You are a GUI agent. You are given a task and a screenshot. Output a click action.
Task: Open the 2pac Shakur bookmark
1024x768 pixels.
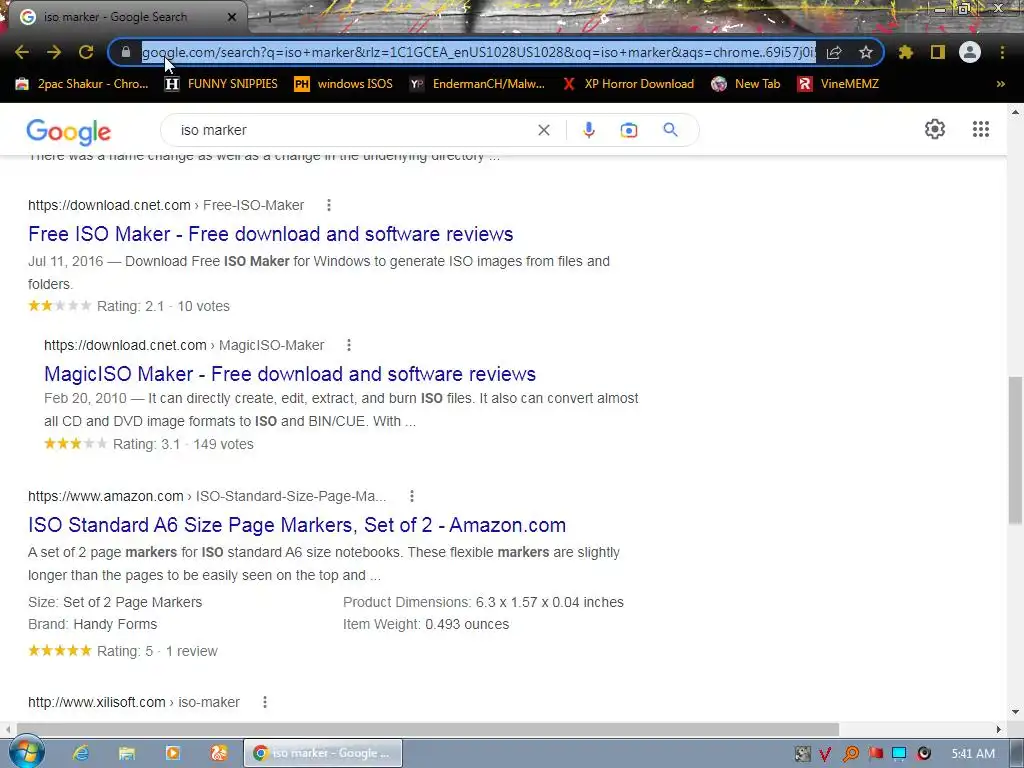pos(82,84)
